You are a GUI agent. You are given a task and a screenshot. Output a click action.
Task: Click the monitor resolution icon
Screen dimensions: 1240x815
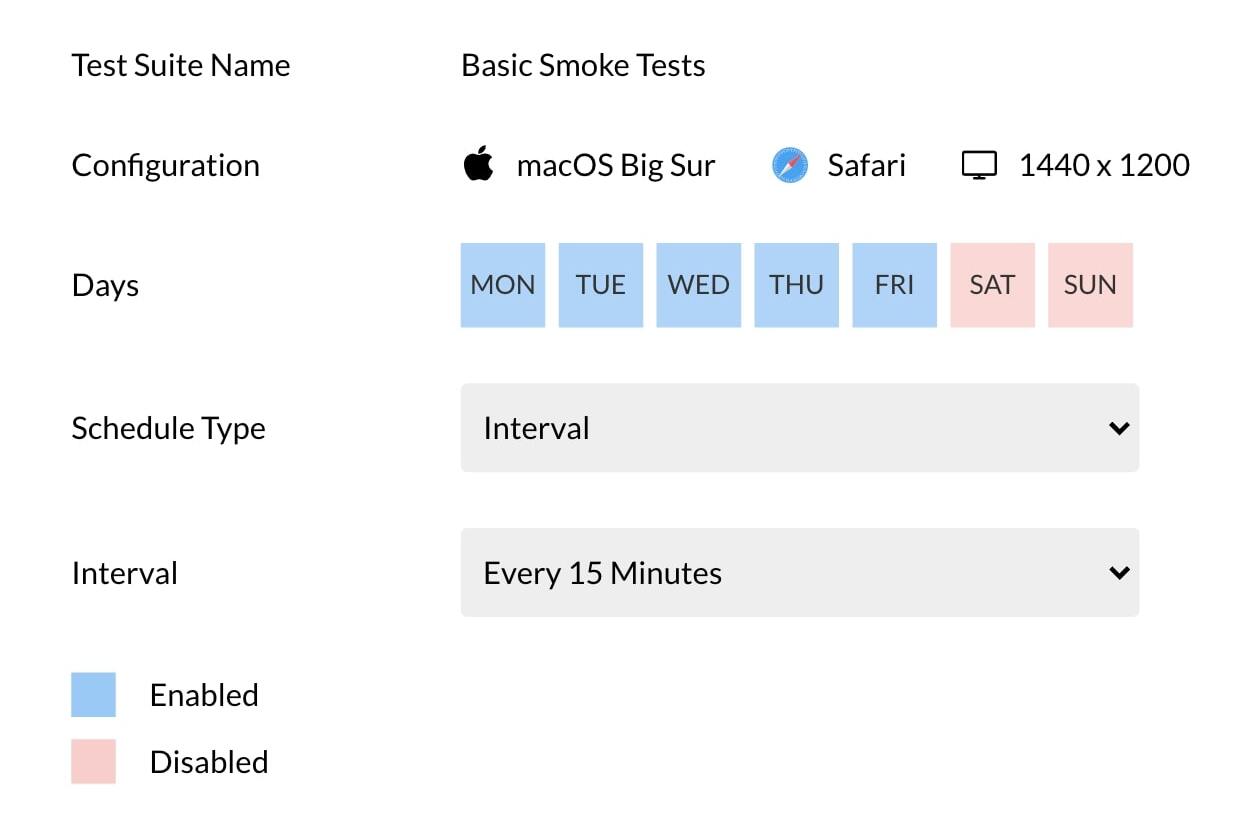click(979, 165)
